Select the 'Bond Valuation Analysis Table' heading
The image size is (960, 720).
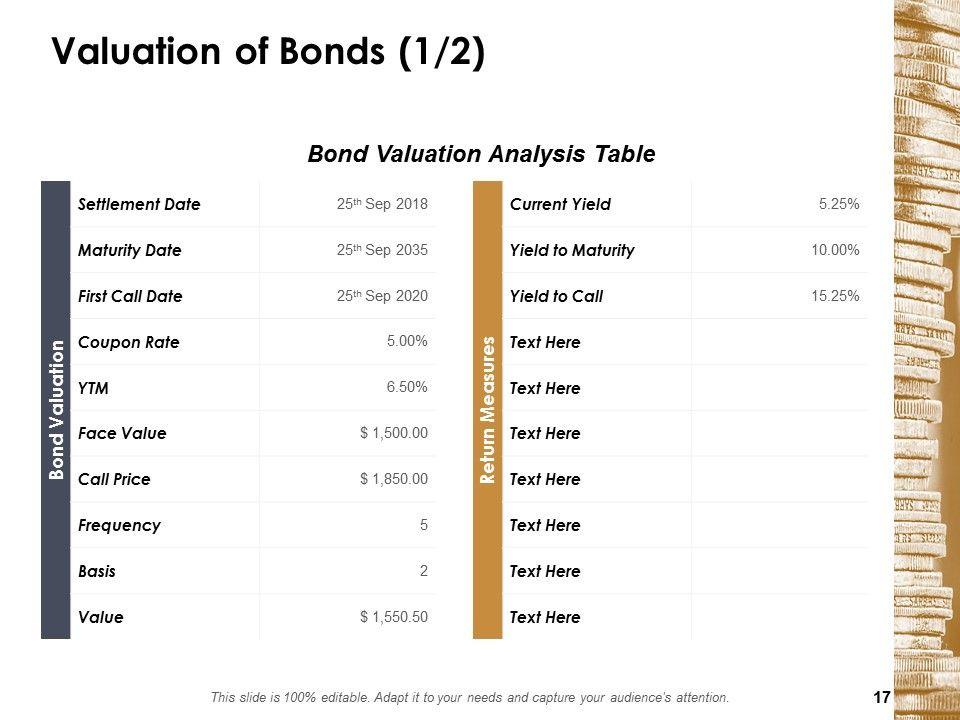point(481,154)
